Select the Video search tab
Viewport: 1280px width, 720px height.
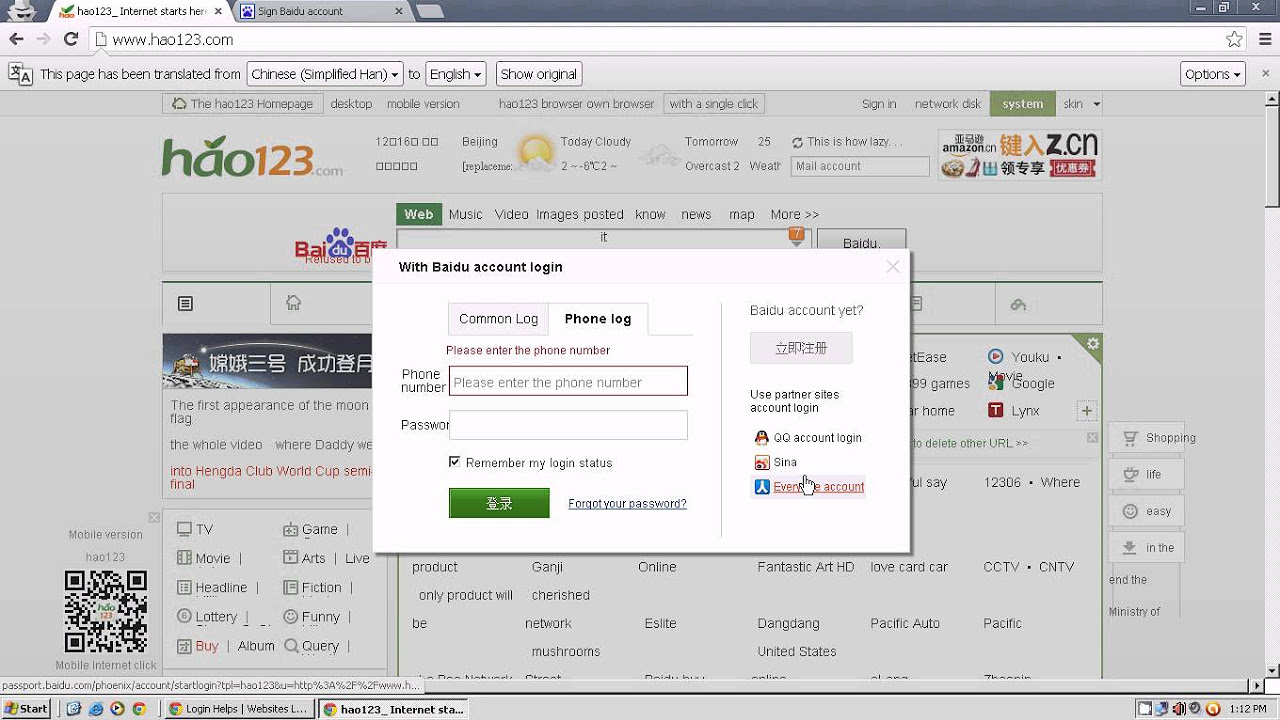pyautogui.click(x=511, y=214)
